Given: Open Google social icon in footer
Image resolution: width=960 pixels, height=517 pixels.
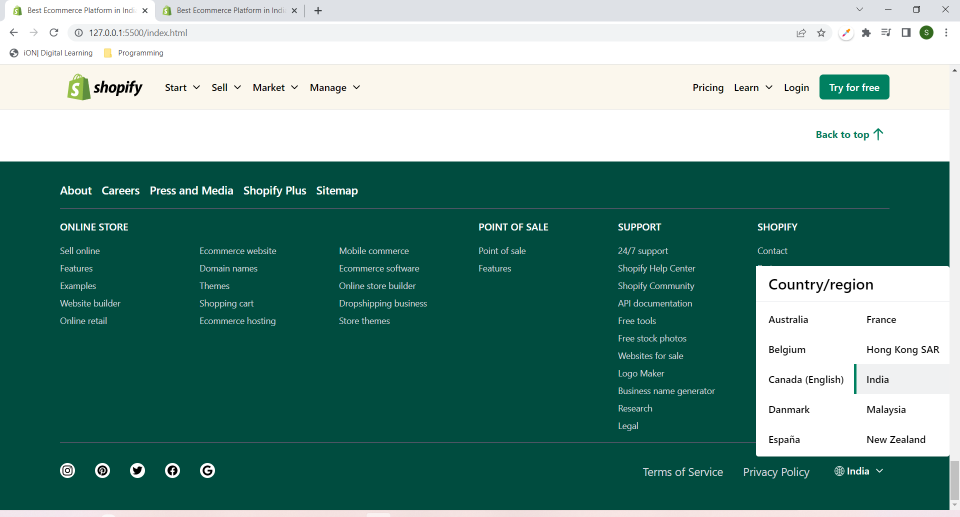Looking at the screenshot, I should (x=208, y=470).
